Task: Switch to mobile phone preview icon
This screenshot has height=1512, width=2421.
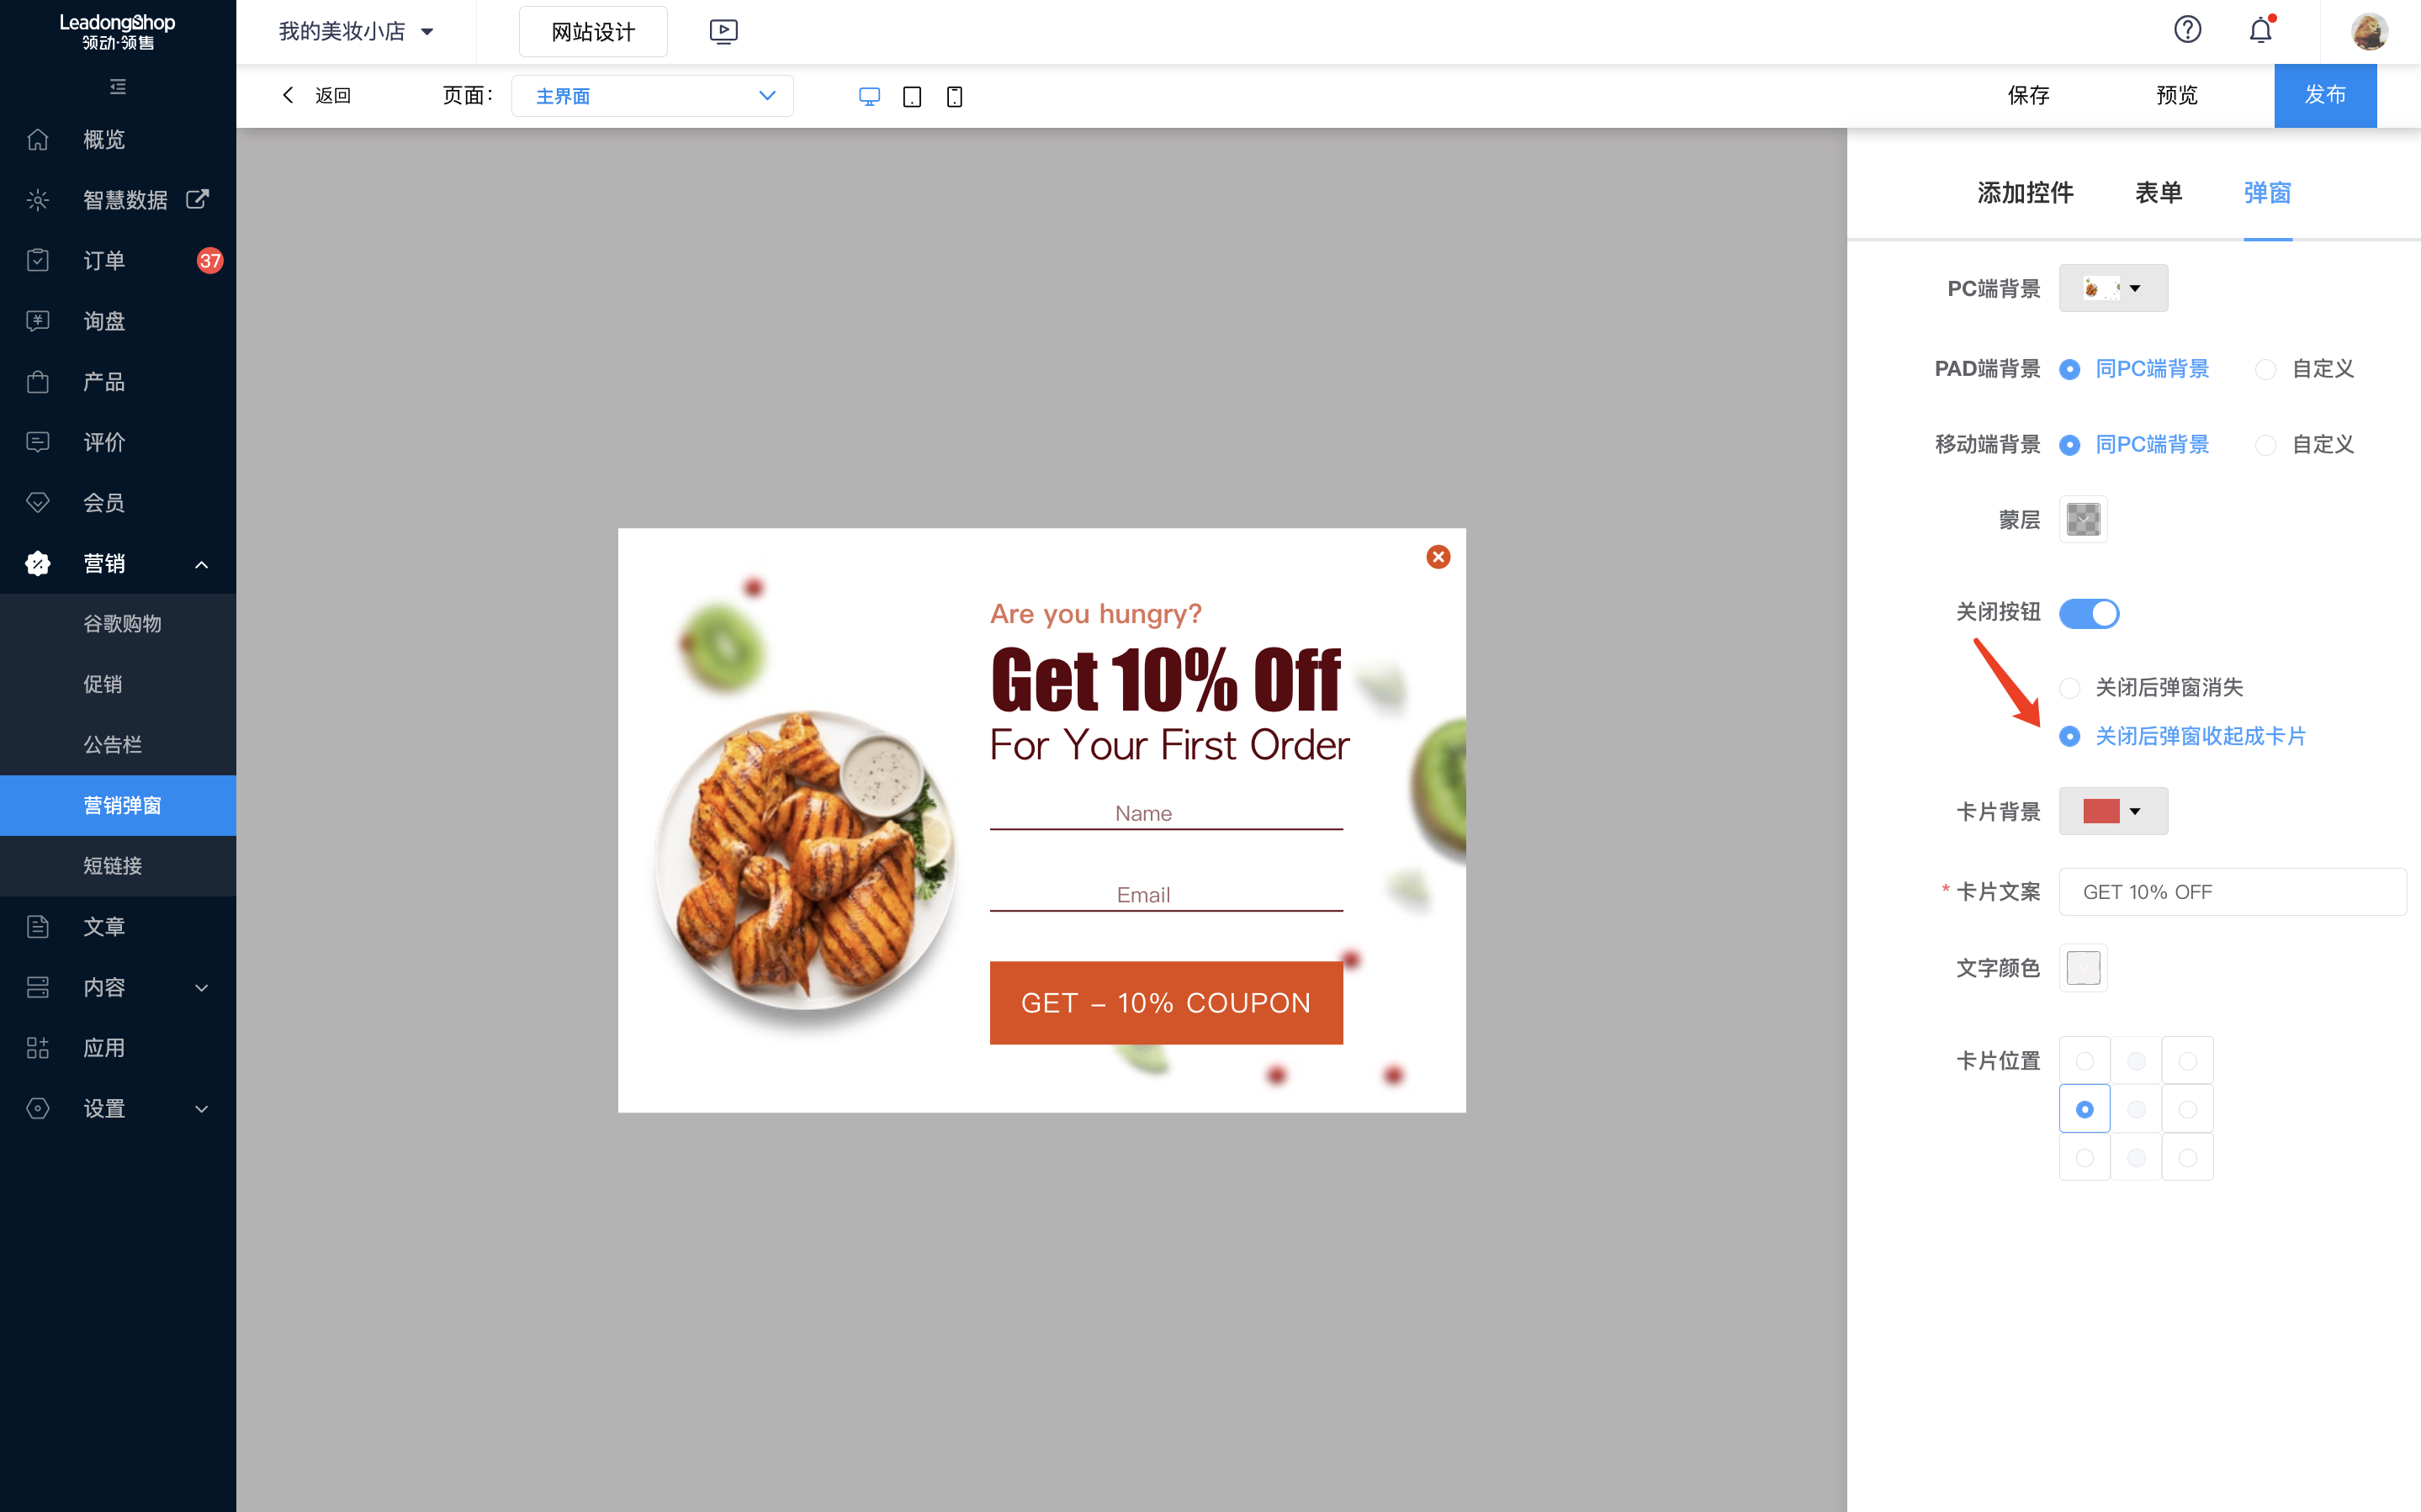Action: tap(954, 96)
